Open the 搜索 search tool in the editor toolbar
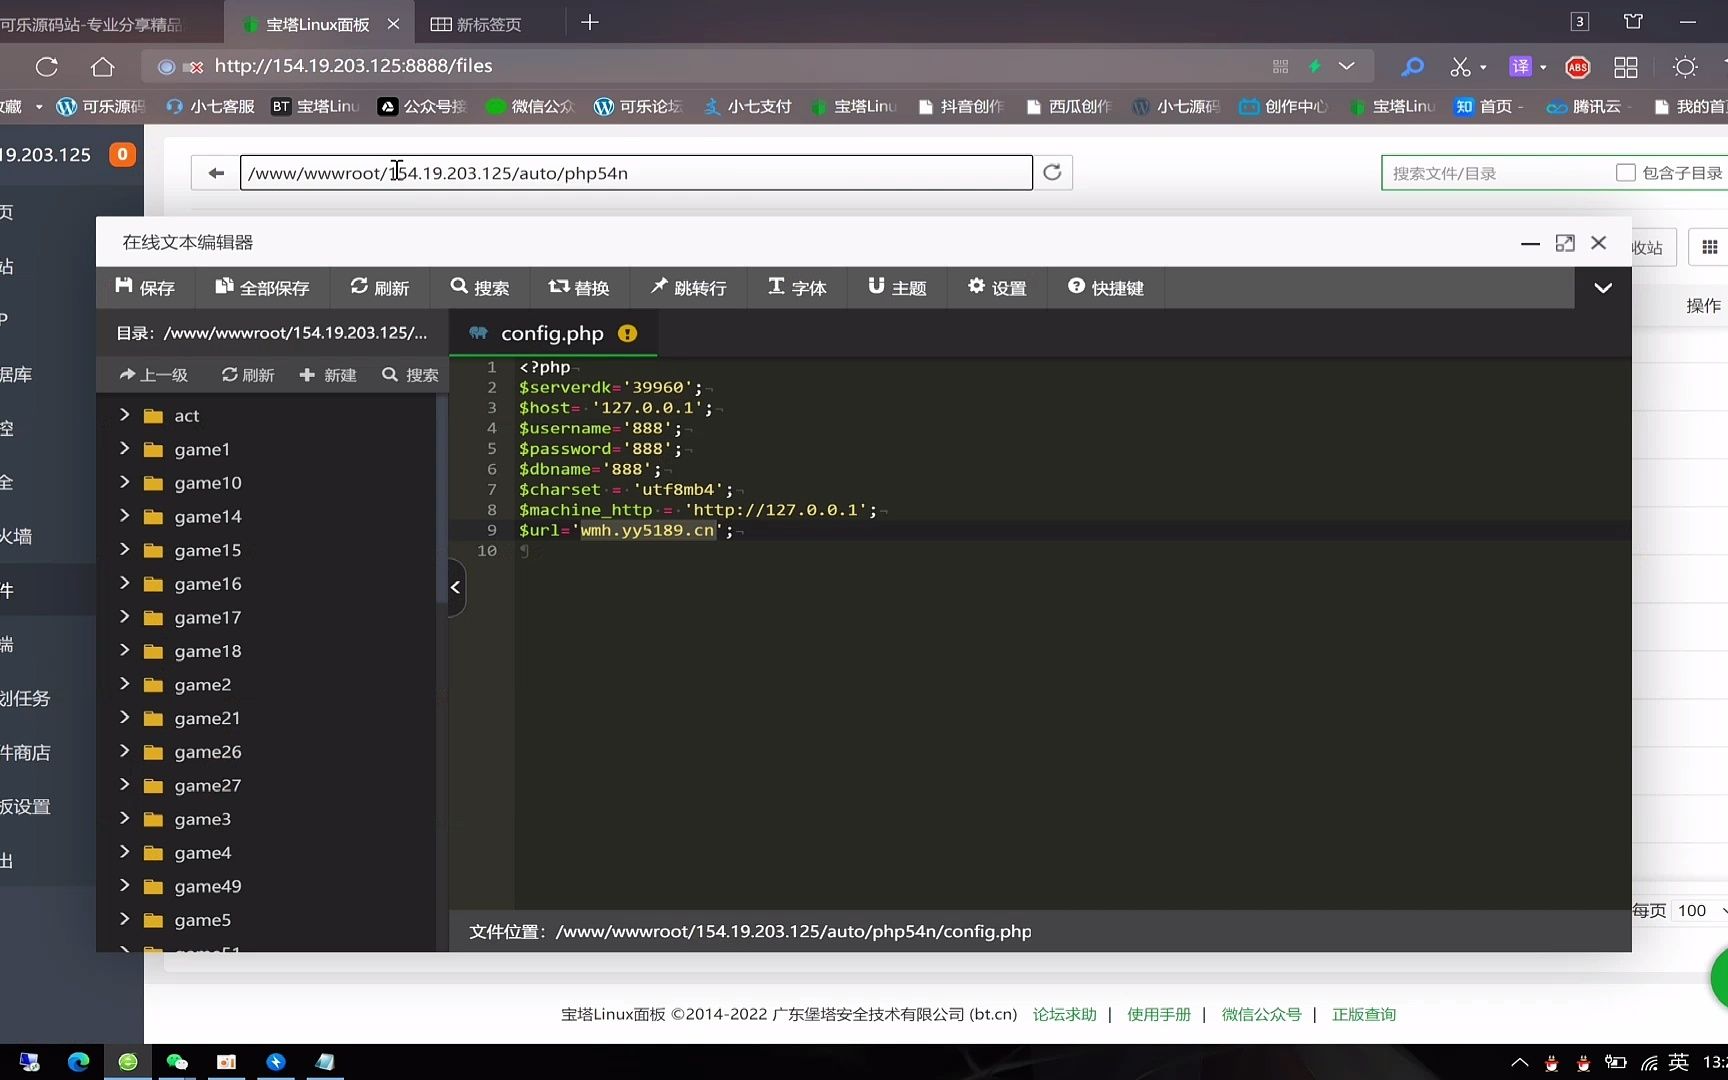1728x1080 pixels. tap(480, 288)
